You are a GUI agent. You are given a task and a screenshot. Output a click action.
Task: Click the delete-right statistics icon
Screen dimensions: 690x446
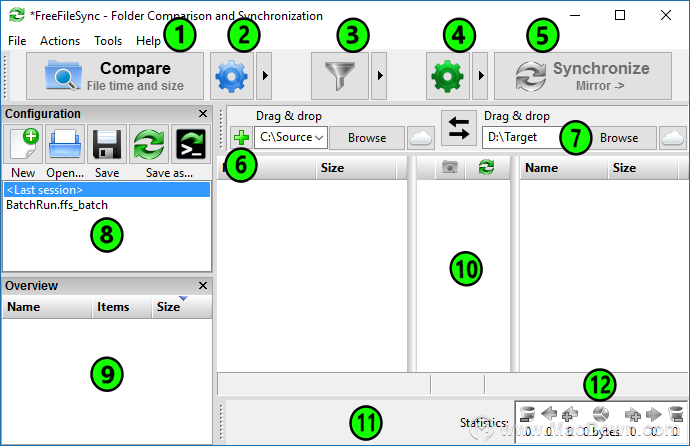click(675, 414)
